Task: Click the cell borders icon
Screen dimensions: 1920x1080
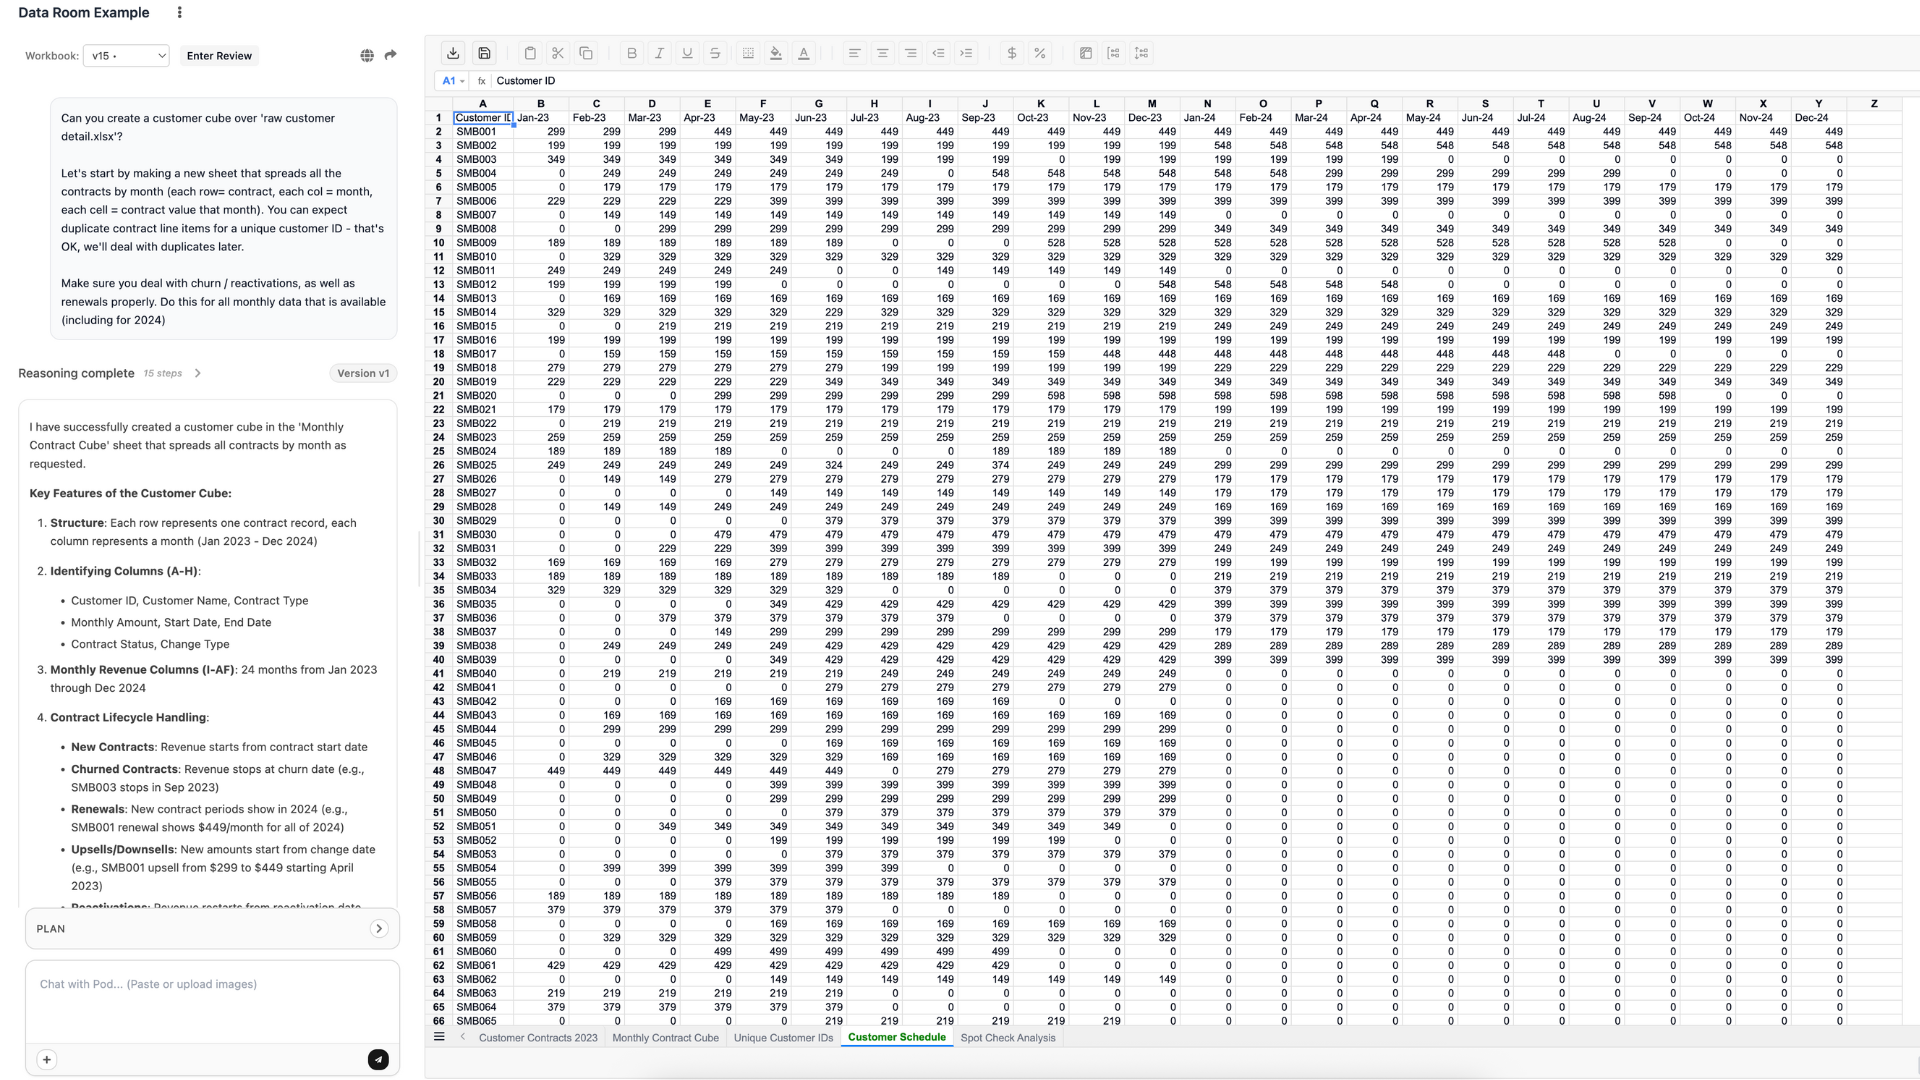Action: coord(748,54)
